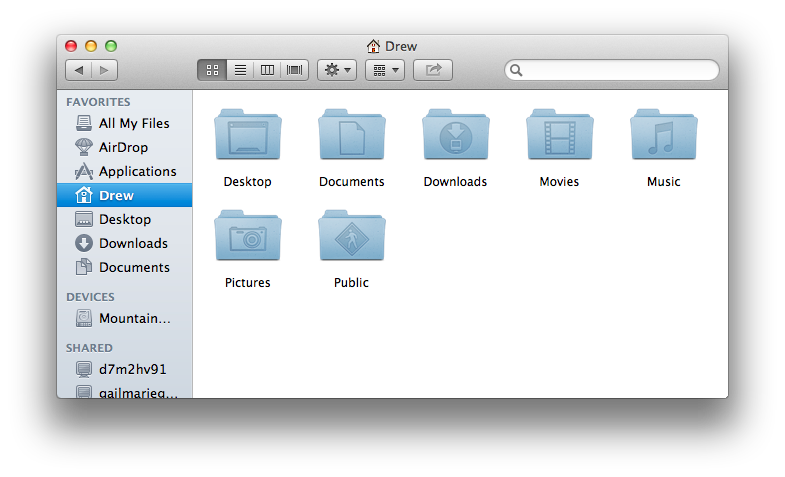Click inside the search field
Image resolution: width=785 pixels, height=477 pixels.
612,70
